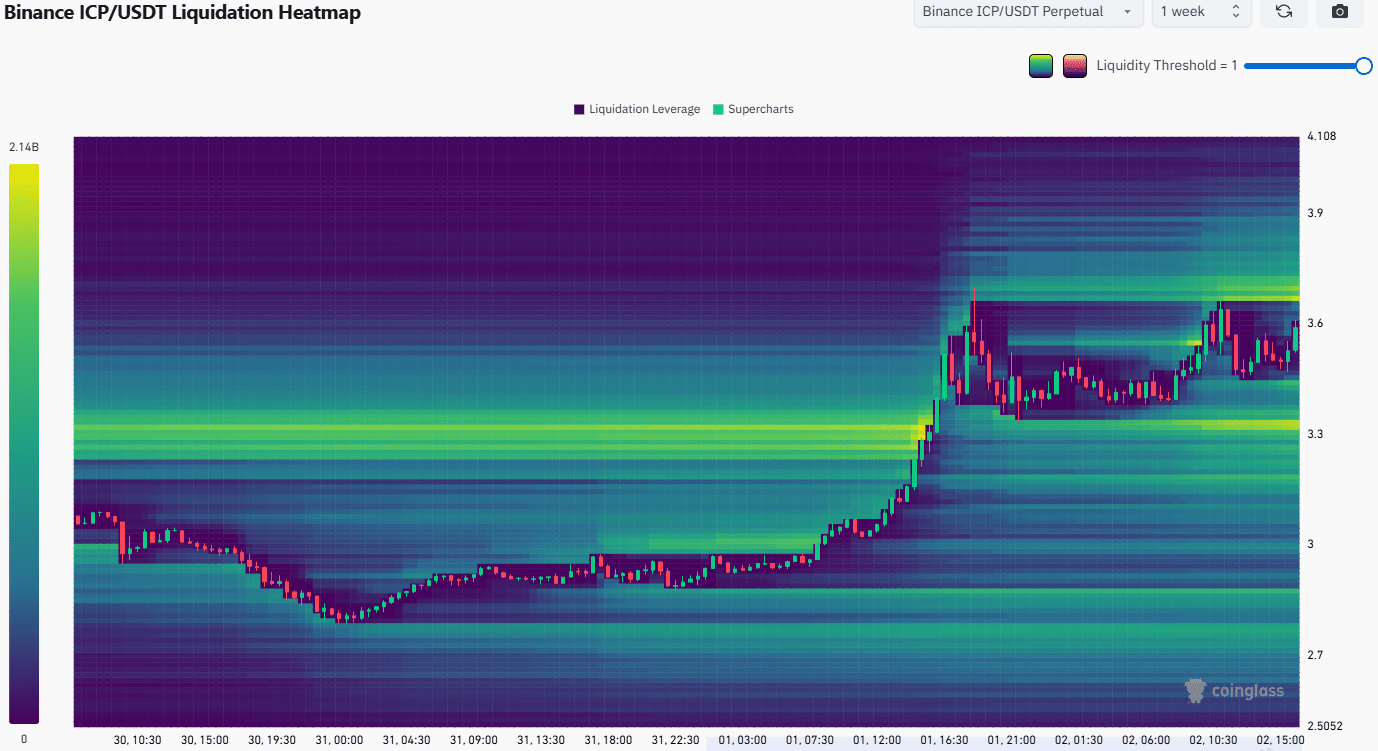Click the Liquidity Threshold slider handle

click(x=1363, y=66)
